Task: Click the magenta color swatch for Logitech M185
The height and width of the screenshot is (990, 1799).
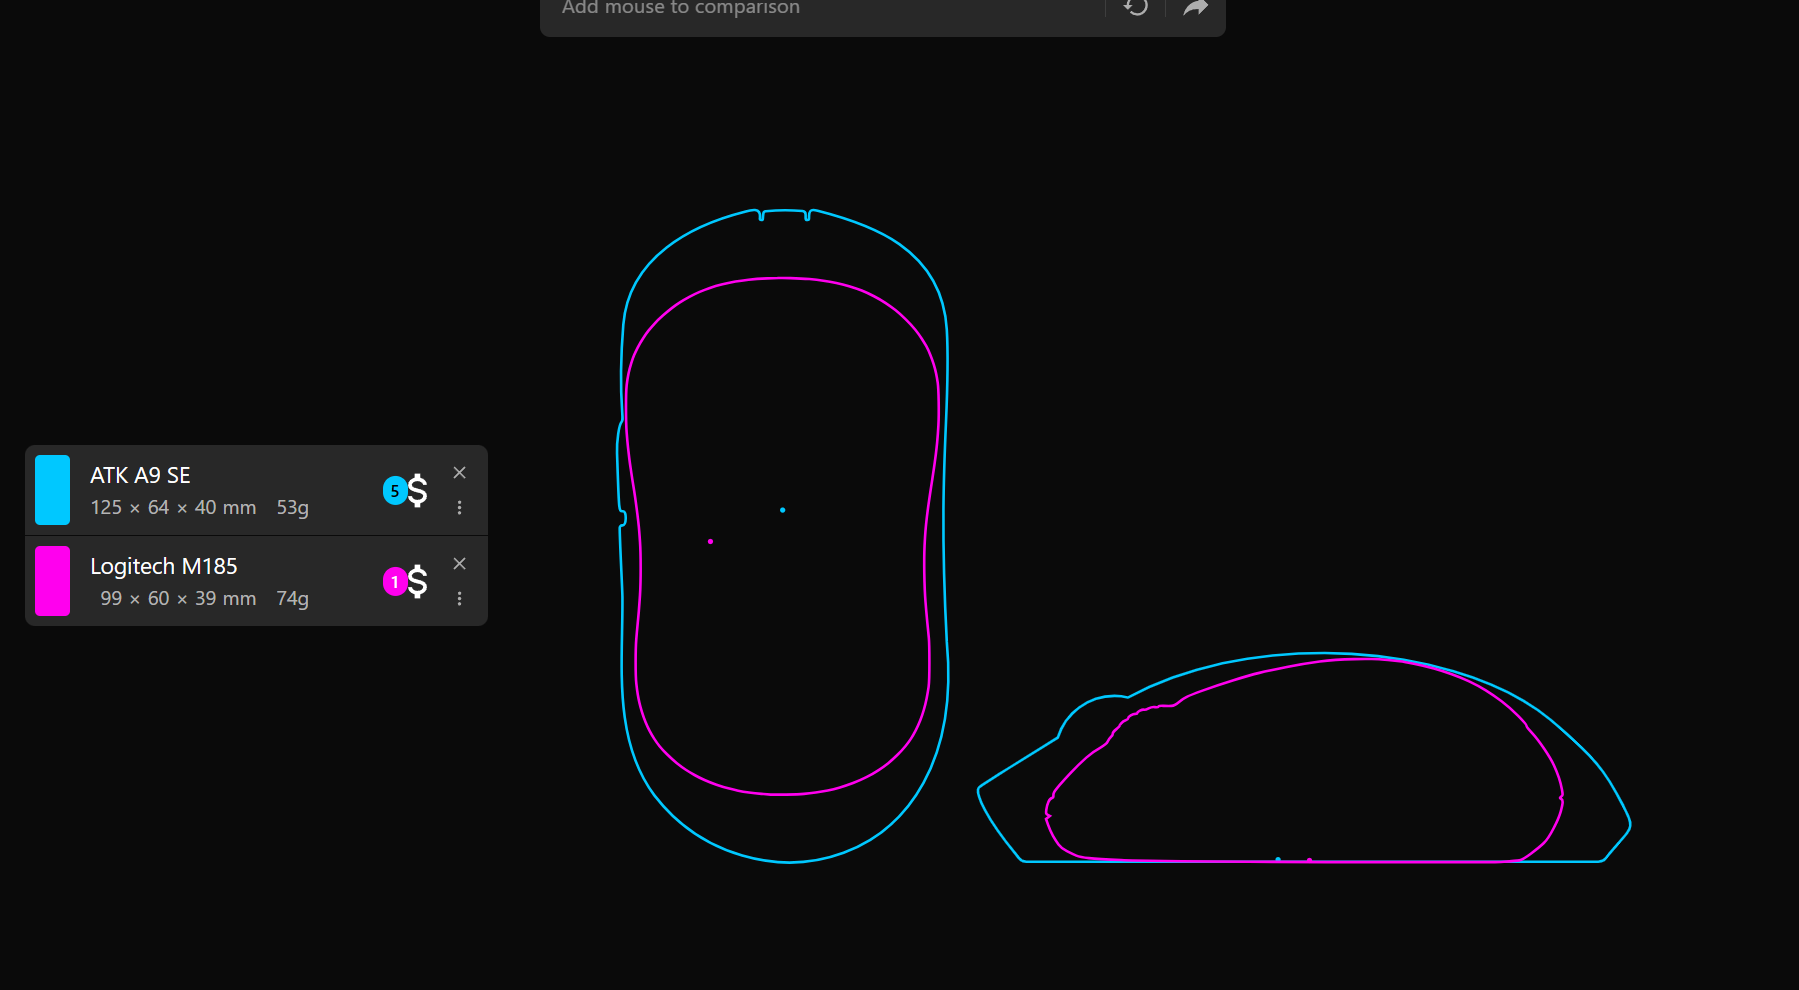Action: (52, 581)
